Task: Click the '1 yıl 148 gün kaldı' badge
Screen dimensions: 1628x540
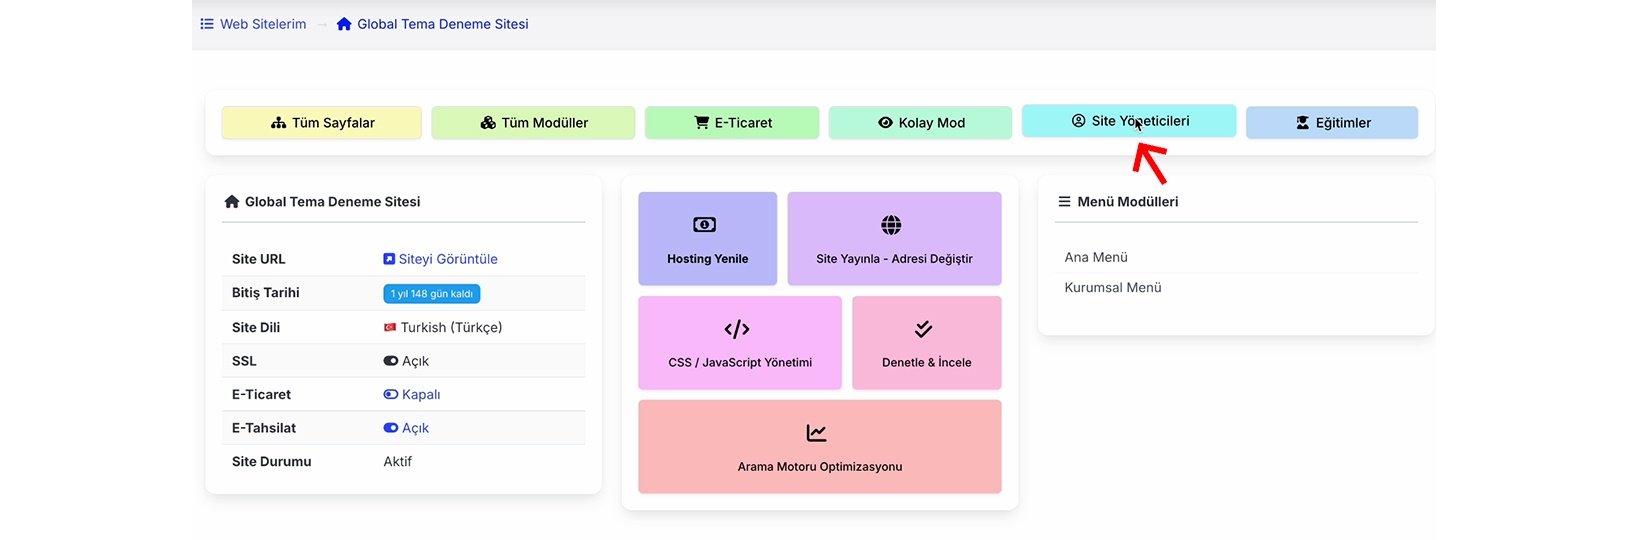Action: (432, 294)
